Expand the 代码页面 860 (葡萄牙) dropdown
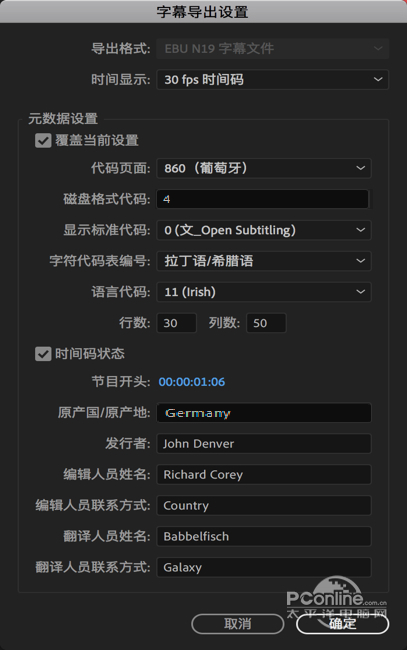 264,168
